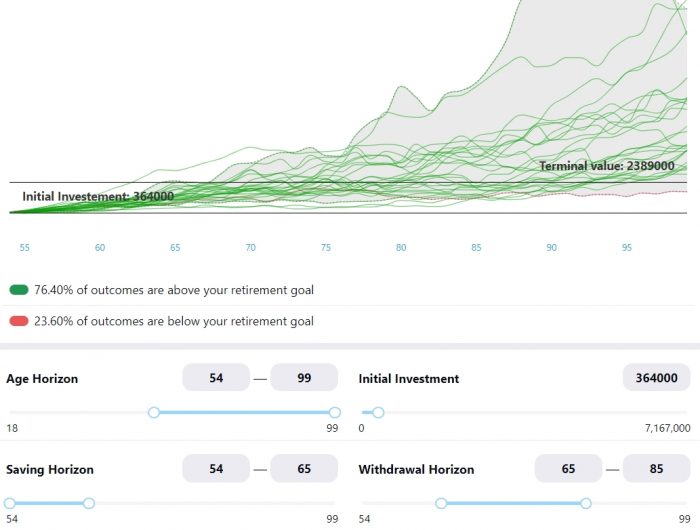This screenshot has width=700, height=530.
Task: Toggle the green above-goal legend marker
Action: coord(18,290)
